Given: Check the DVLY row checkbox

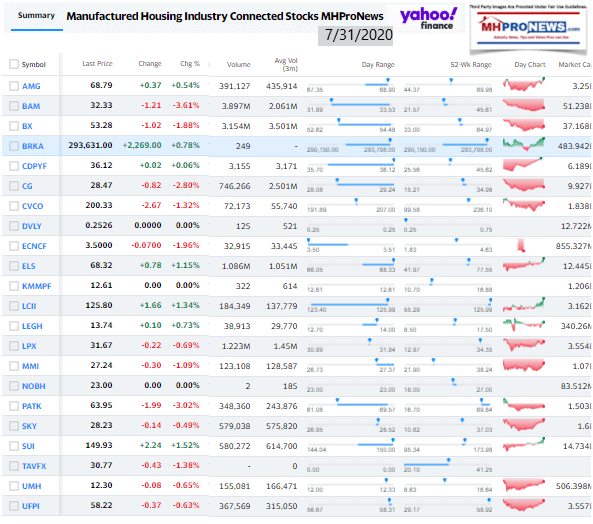Looking at the screenshot, I should tap(14, 226).
